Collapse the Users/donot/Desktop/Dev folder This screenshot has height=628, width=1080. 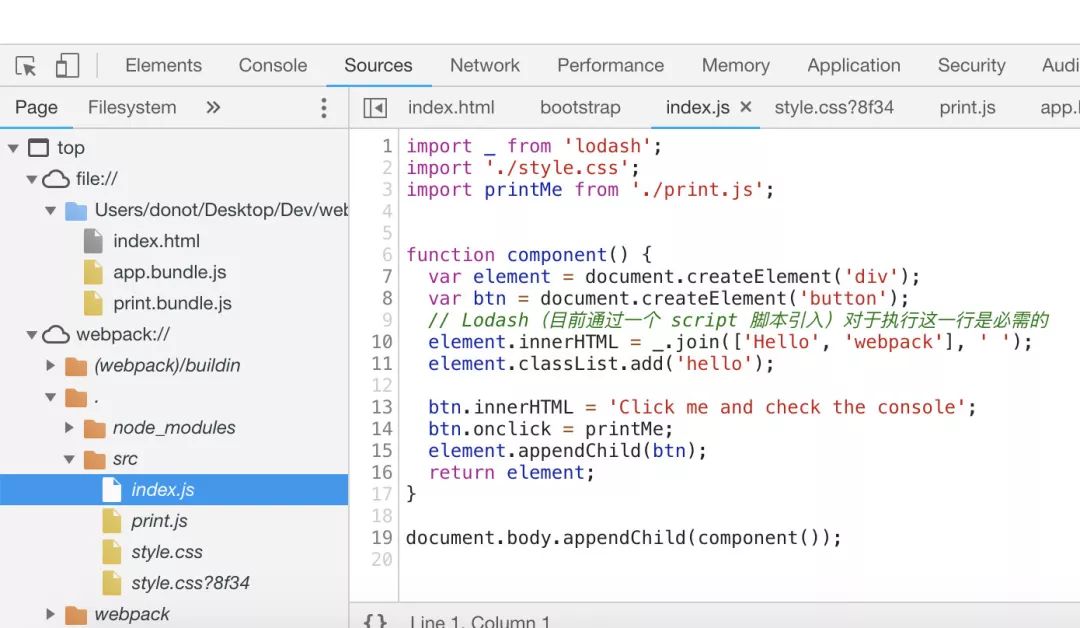click(50, 210)
